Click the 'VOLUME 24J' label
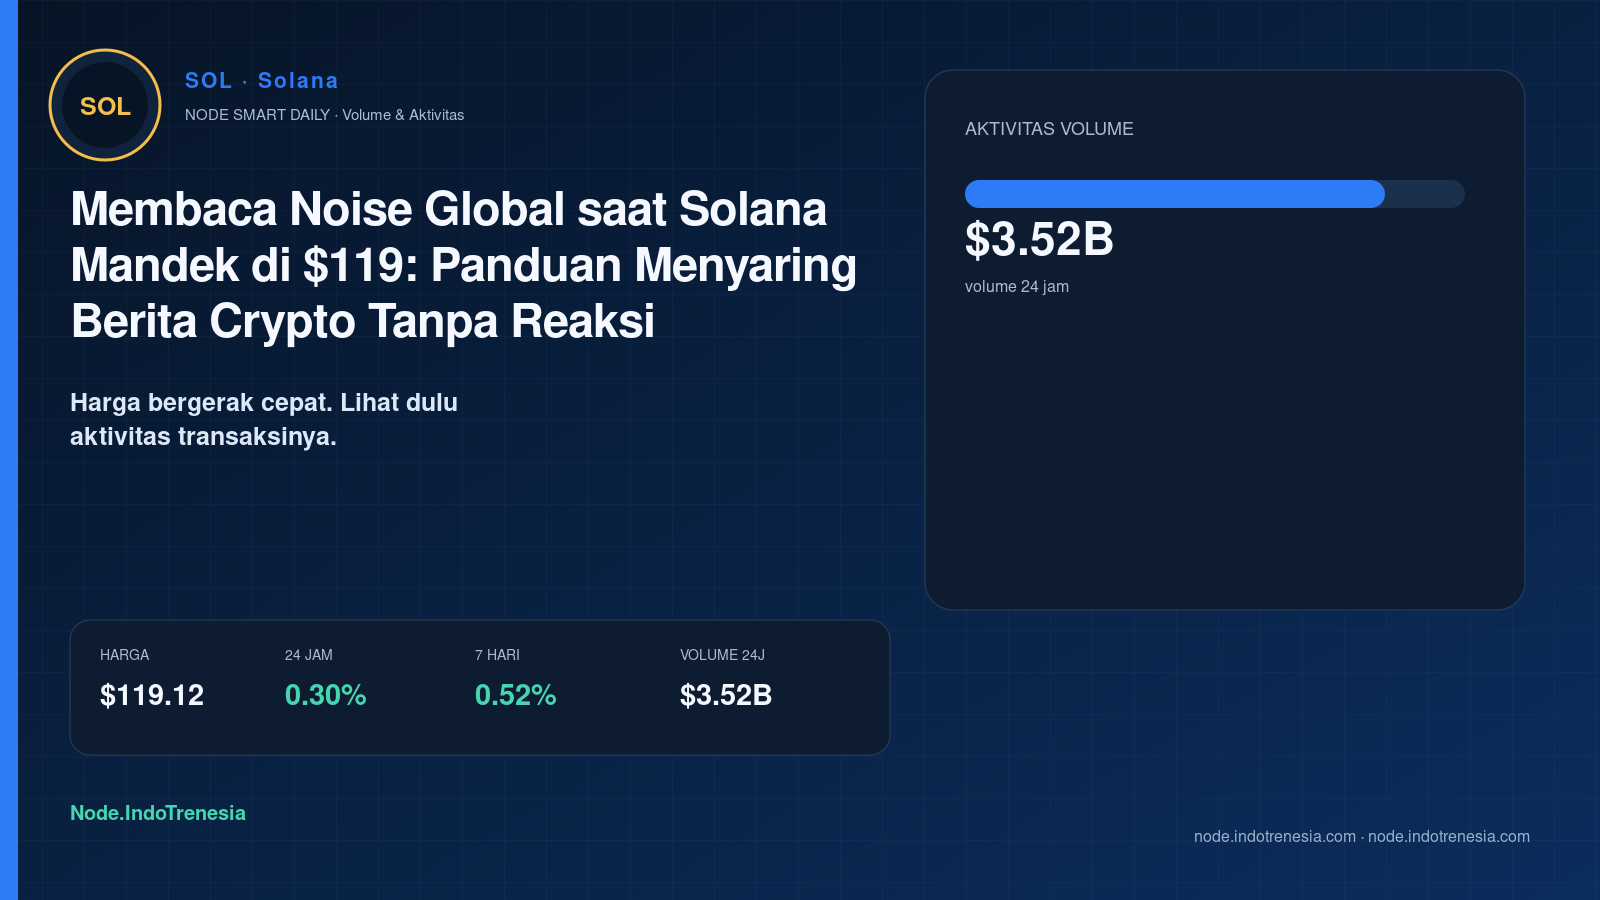This screenshot has height=900, width=1600. coord(722,655)
